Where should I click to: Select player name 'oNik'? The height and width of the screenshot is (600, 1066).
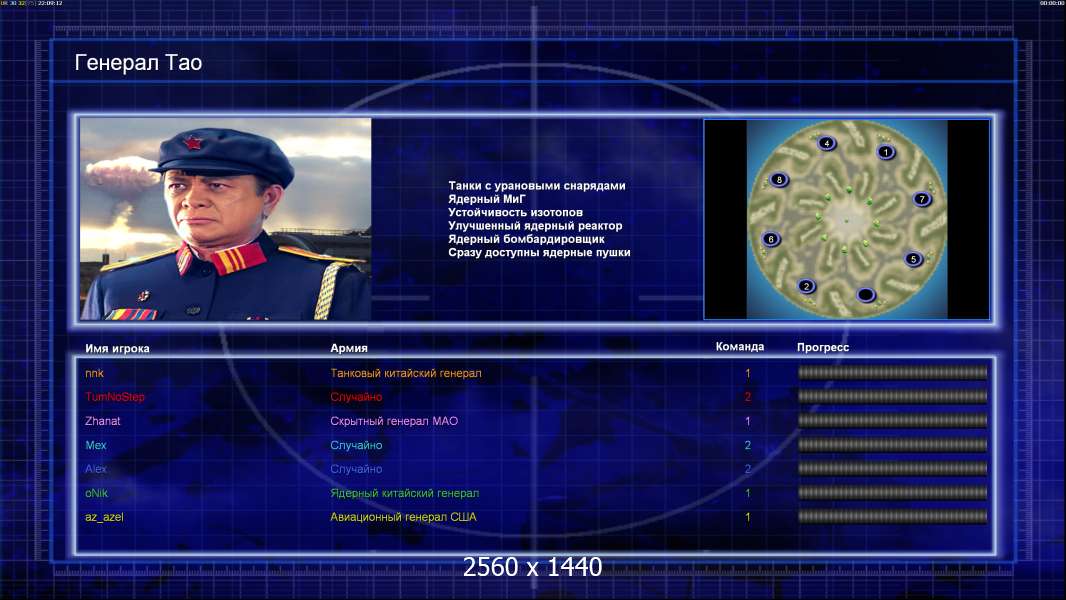97,493
